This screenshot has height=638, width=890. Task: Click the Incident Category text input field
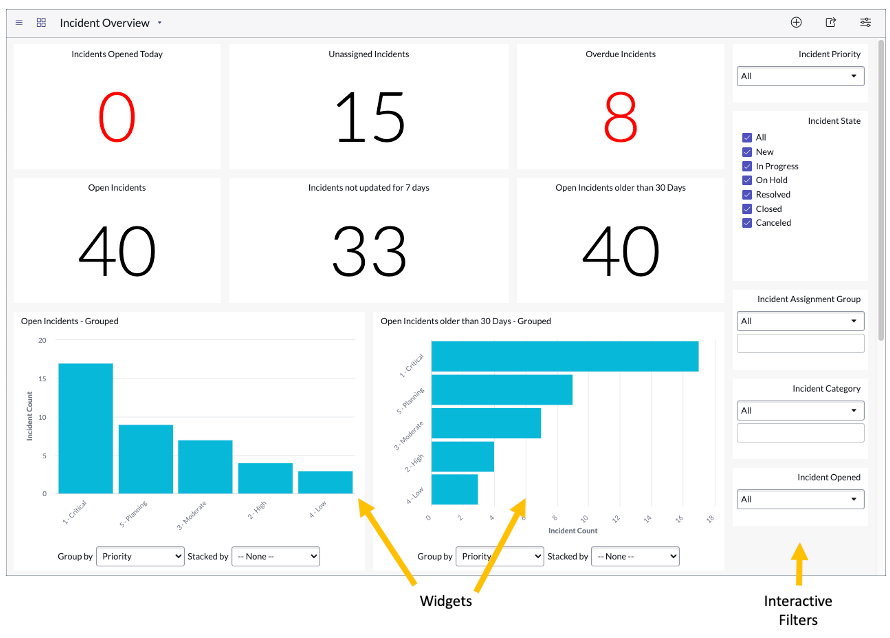pyautogui.click(x=800, y=432)
